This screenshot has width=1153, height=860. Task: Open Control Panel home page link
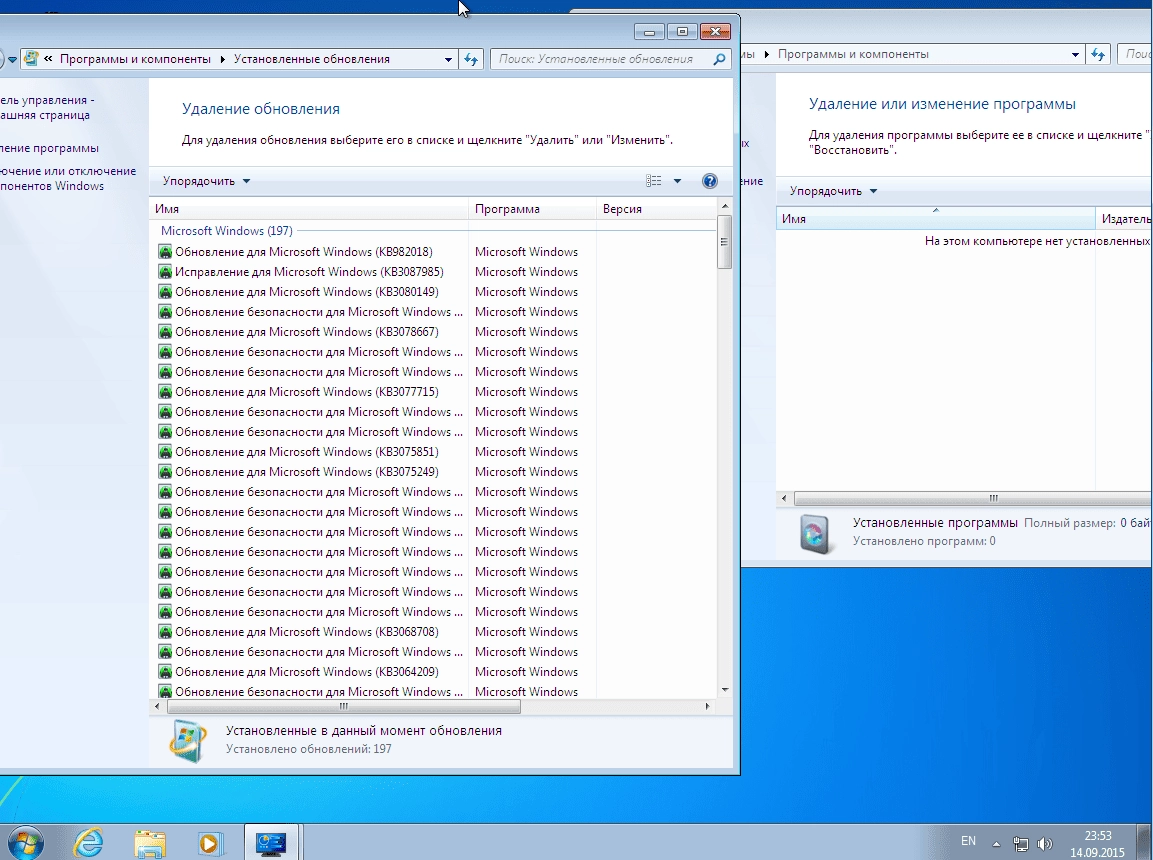(x=46, y=107)
